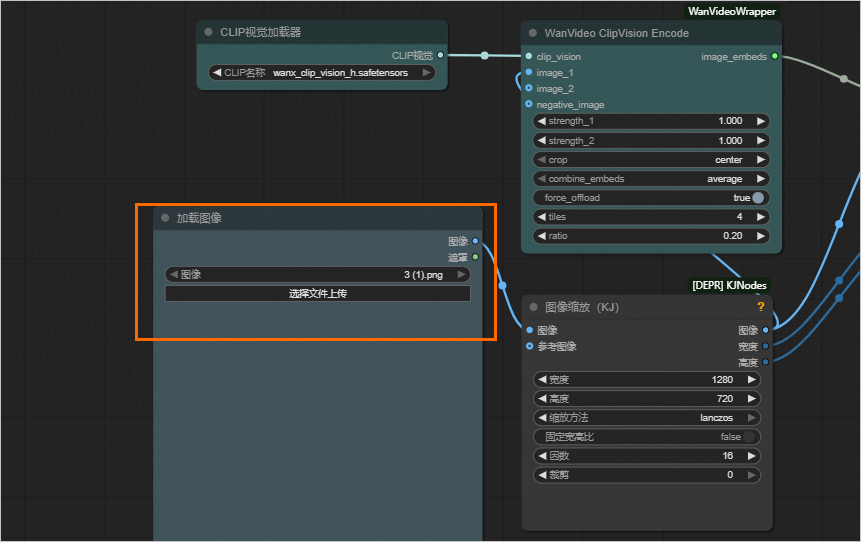
Task: Select the 图像缩放 (KJ) node title
Action: [x=582, y=307]
